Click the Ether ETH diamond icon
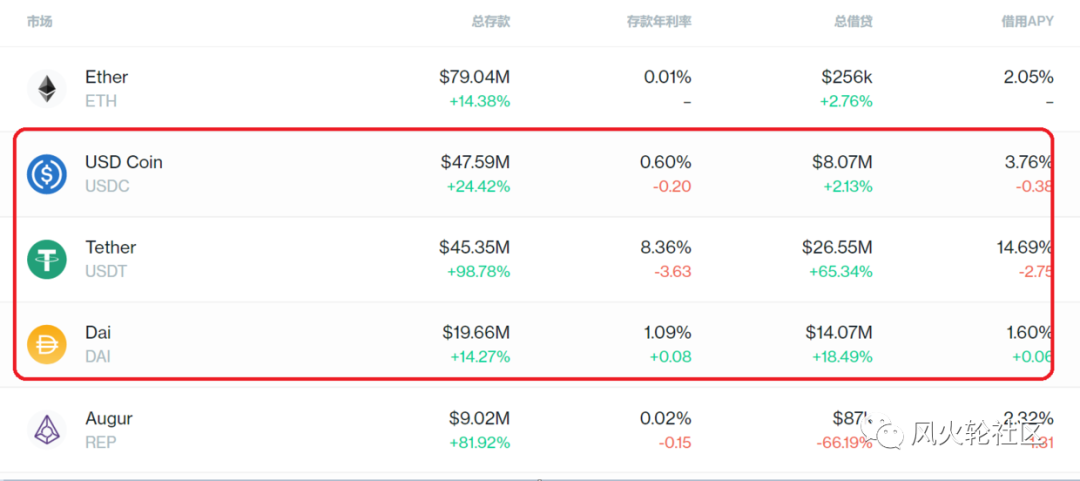 [x=47, y=89]
